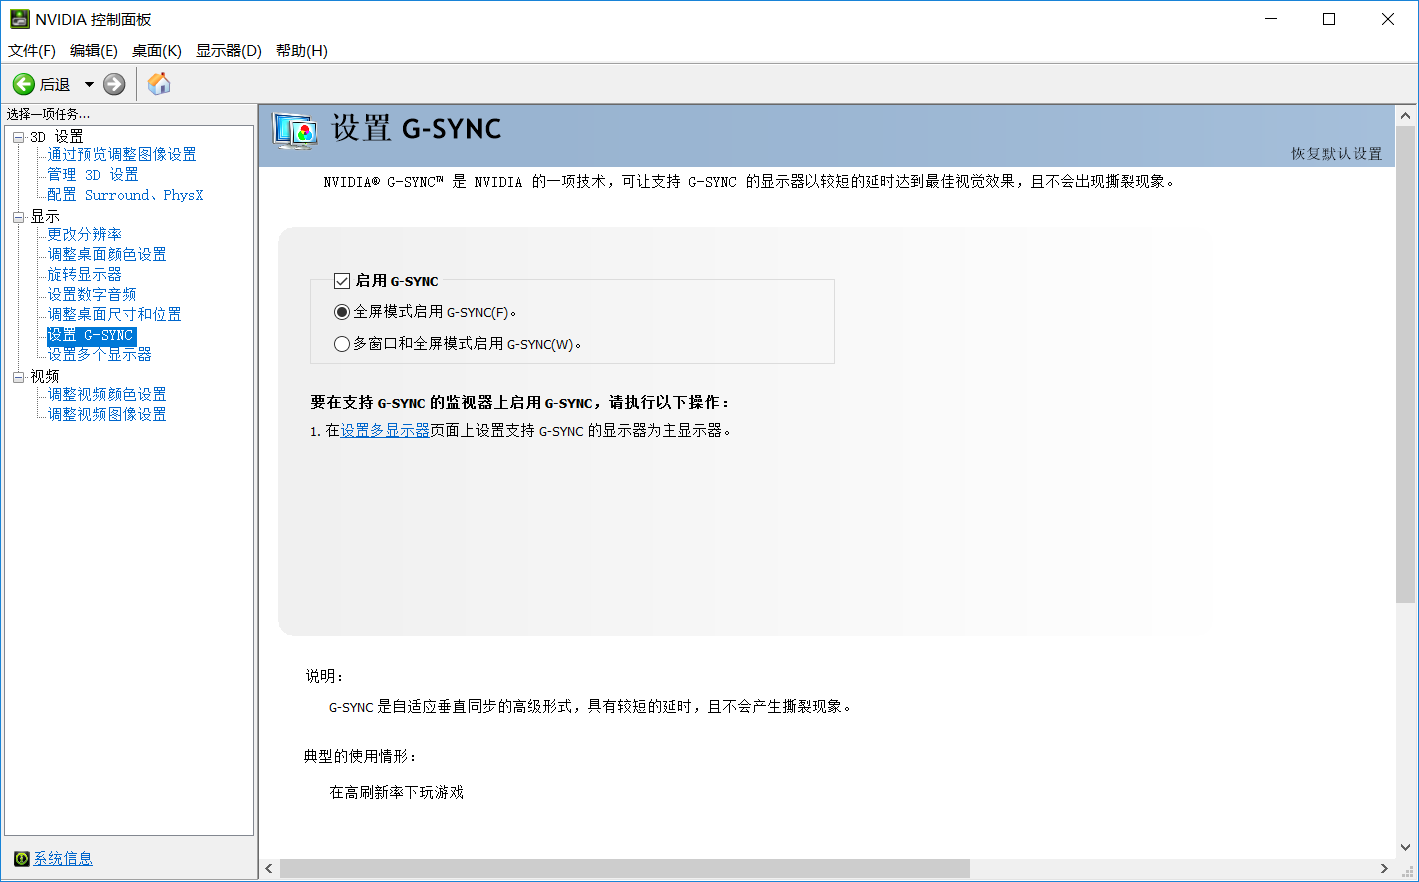Open the 文件(F) menu
Screen dimensions: 1419x882
(32, 51)
